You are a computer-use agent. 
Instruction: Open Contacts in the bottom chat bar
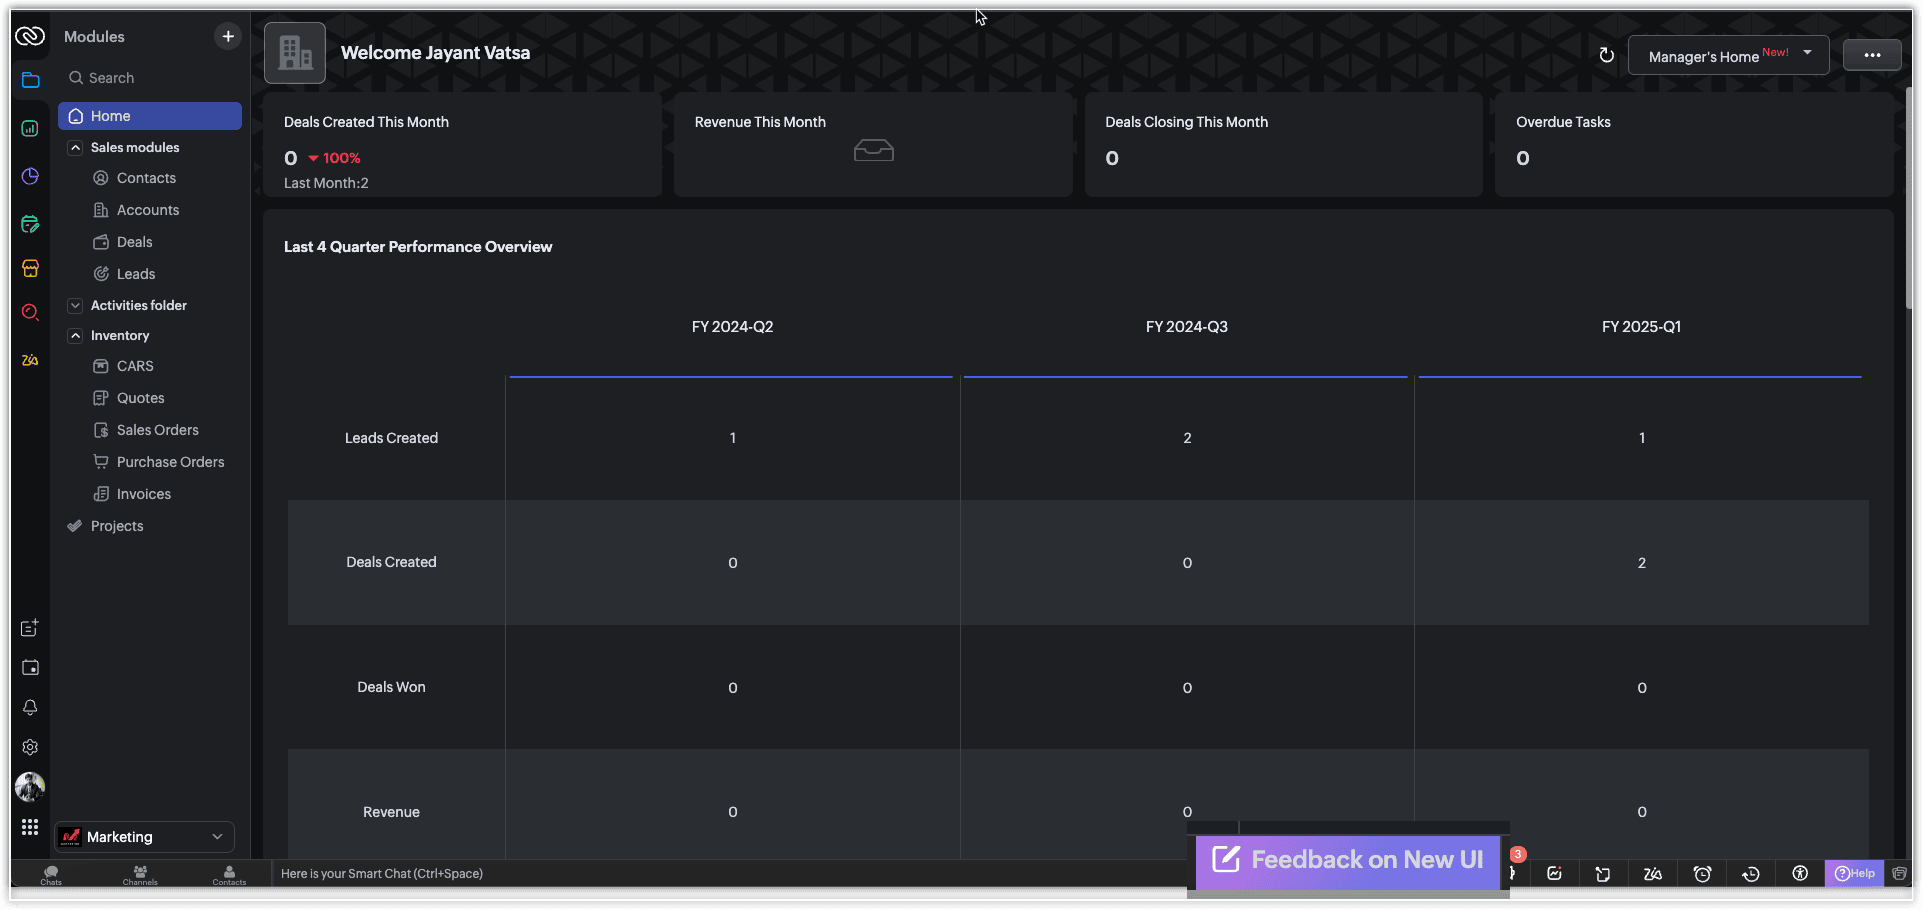click(x=229, y=875)
